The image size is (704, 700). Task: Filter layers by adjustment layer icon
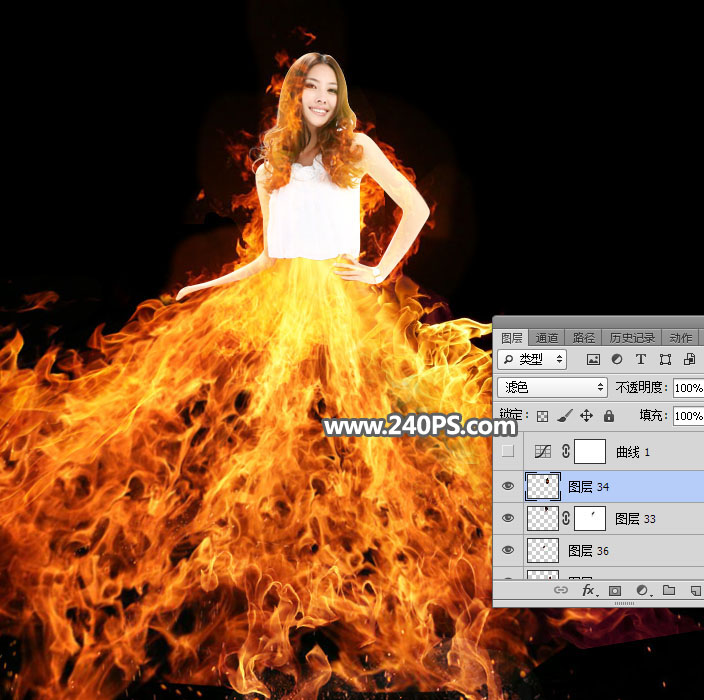click(617, 359)
